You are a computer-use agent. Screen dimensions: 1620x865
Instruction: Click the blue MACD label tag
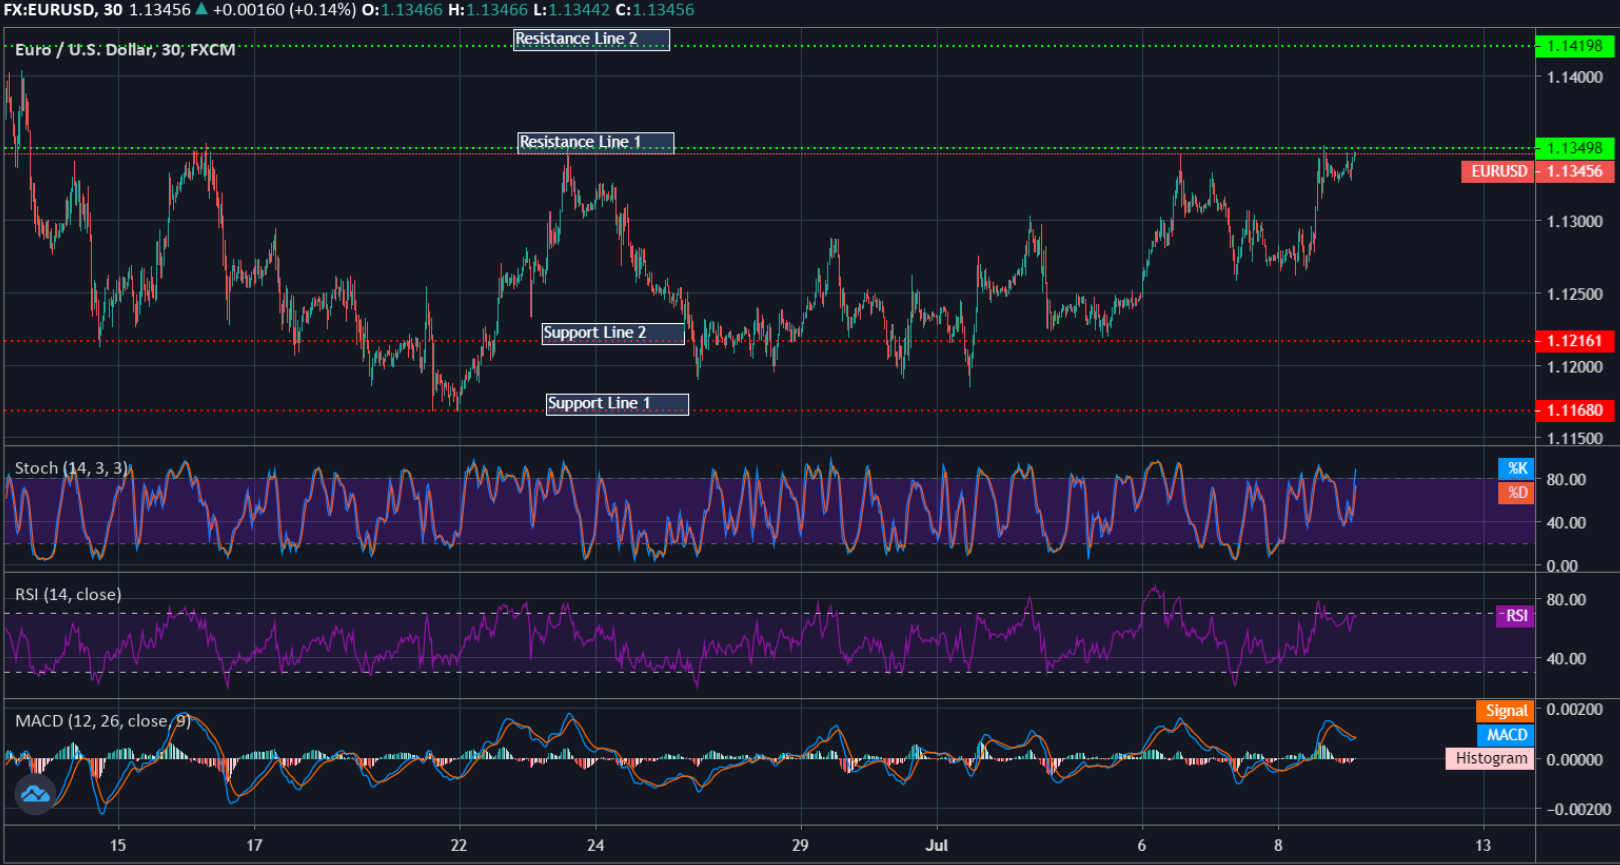click(1505, 735)
